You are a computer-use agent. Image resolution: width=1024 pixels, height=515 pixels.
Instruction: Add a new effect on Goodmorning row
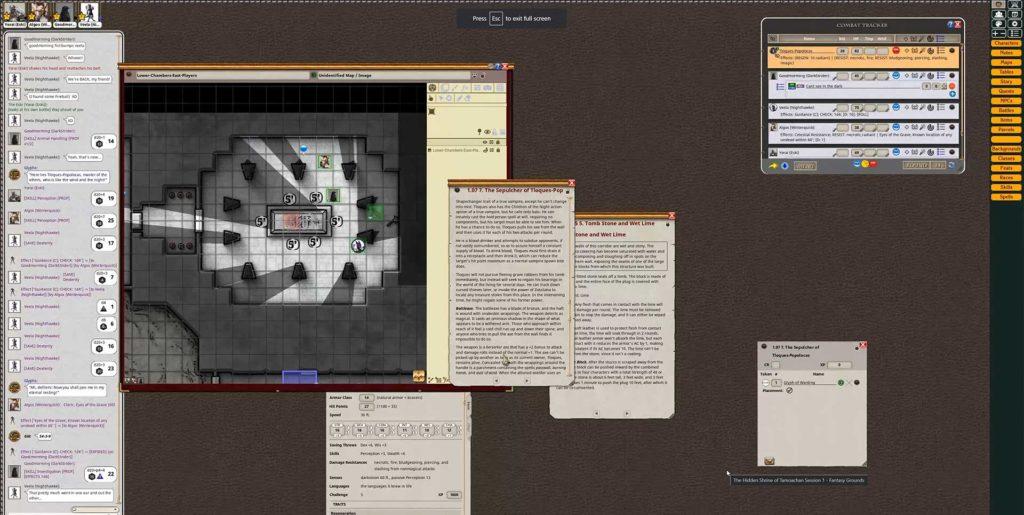pos(952,94)
